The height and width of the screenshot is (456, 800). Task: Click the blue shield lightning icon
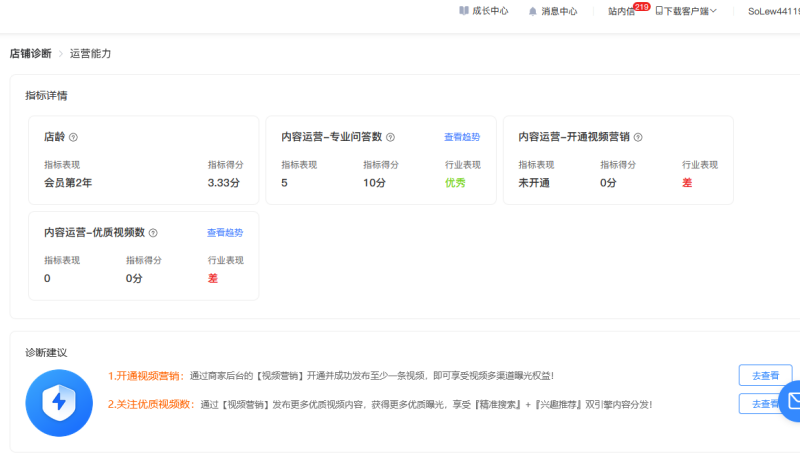pos(59,402)
